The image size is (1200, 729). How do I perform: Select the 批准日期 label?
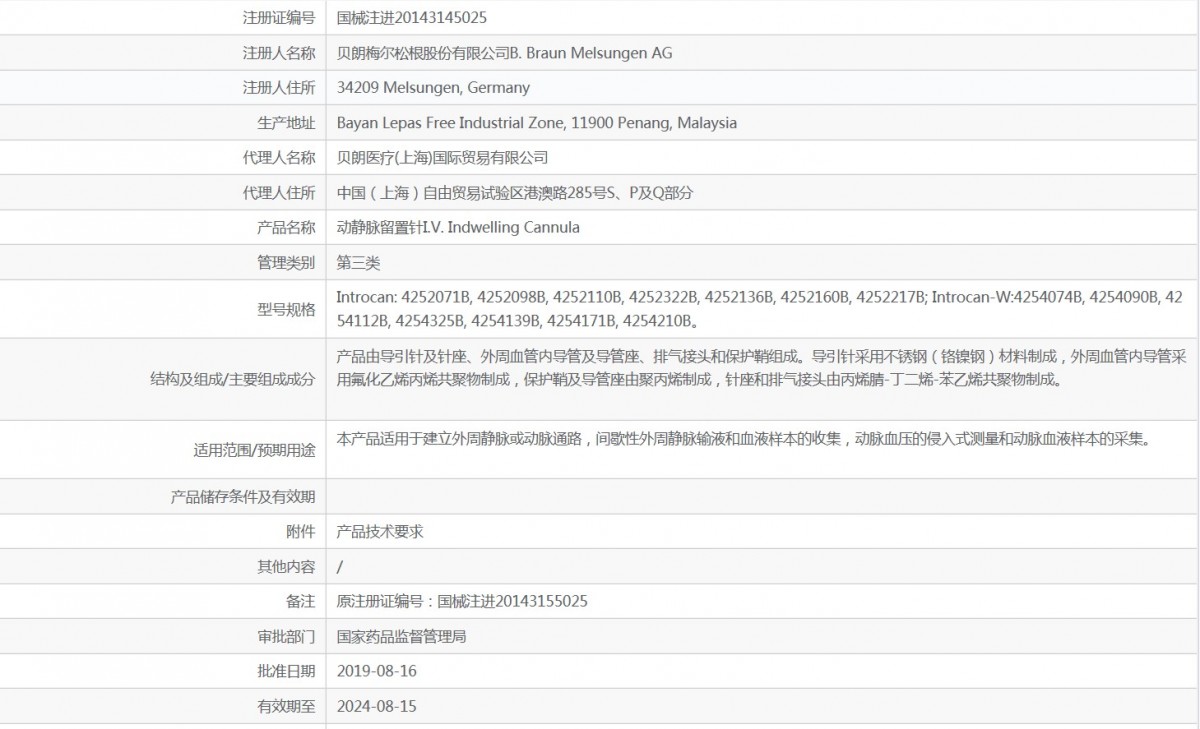point(286,672)
